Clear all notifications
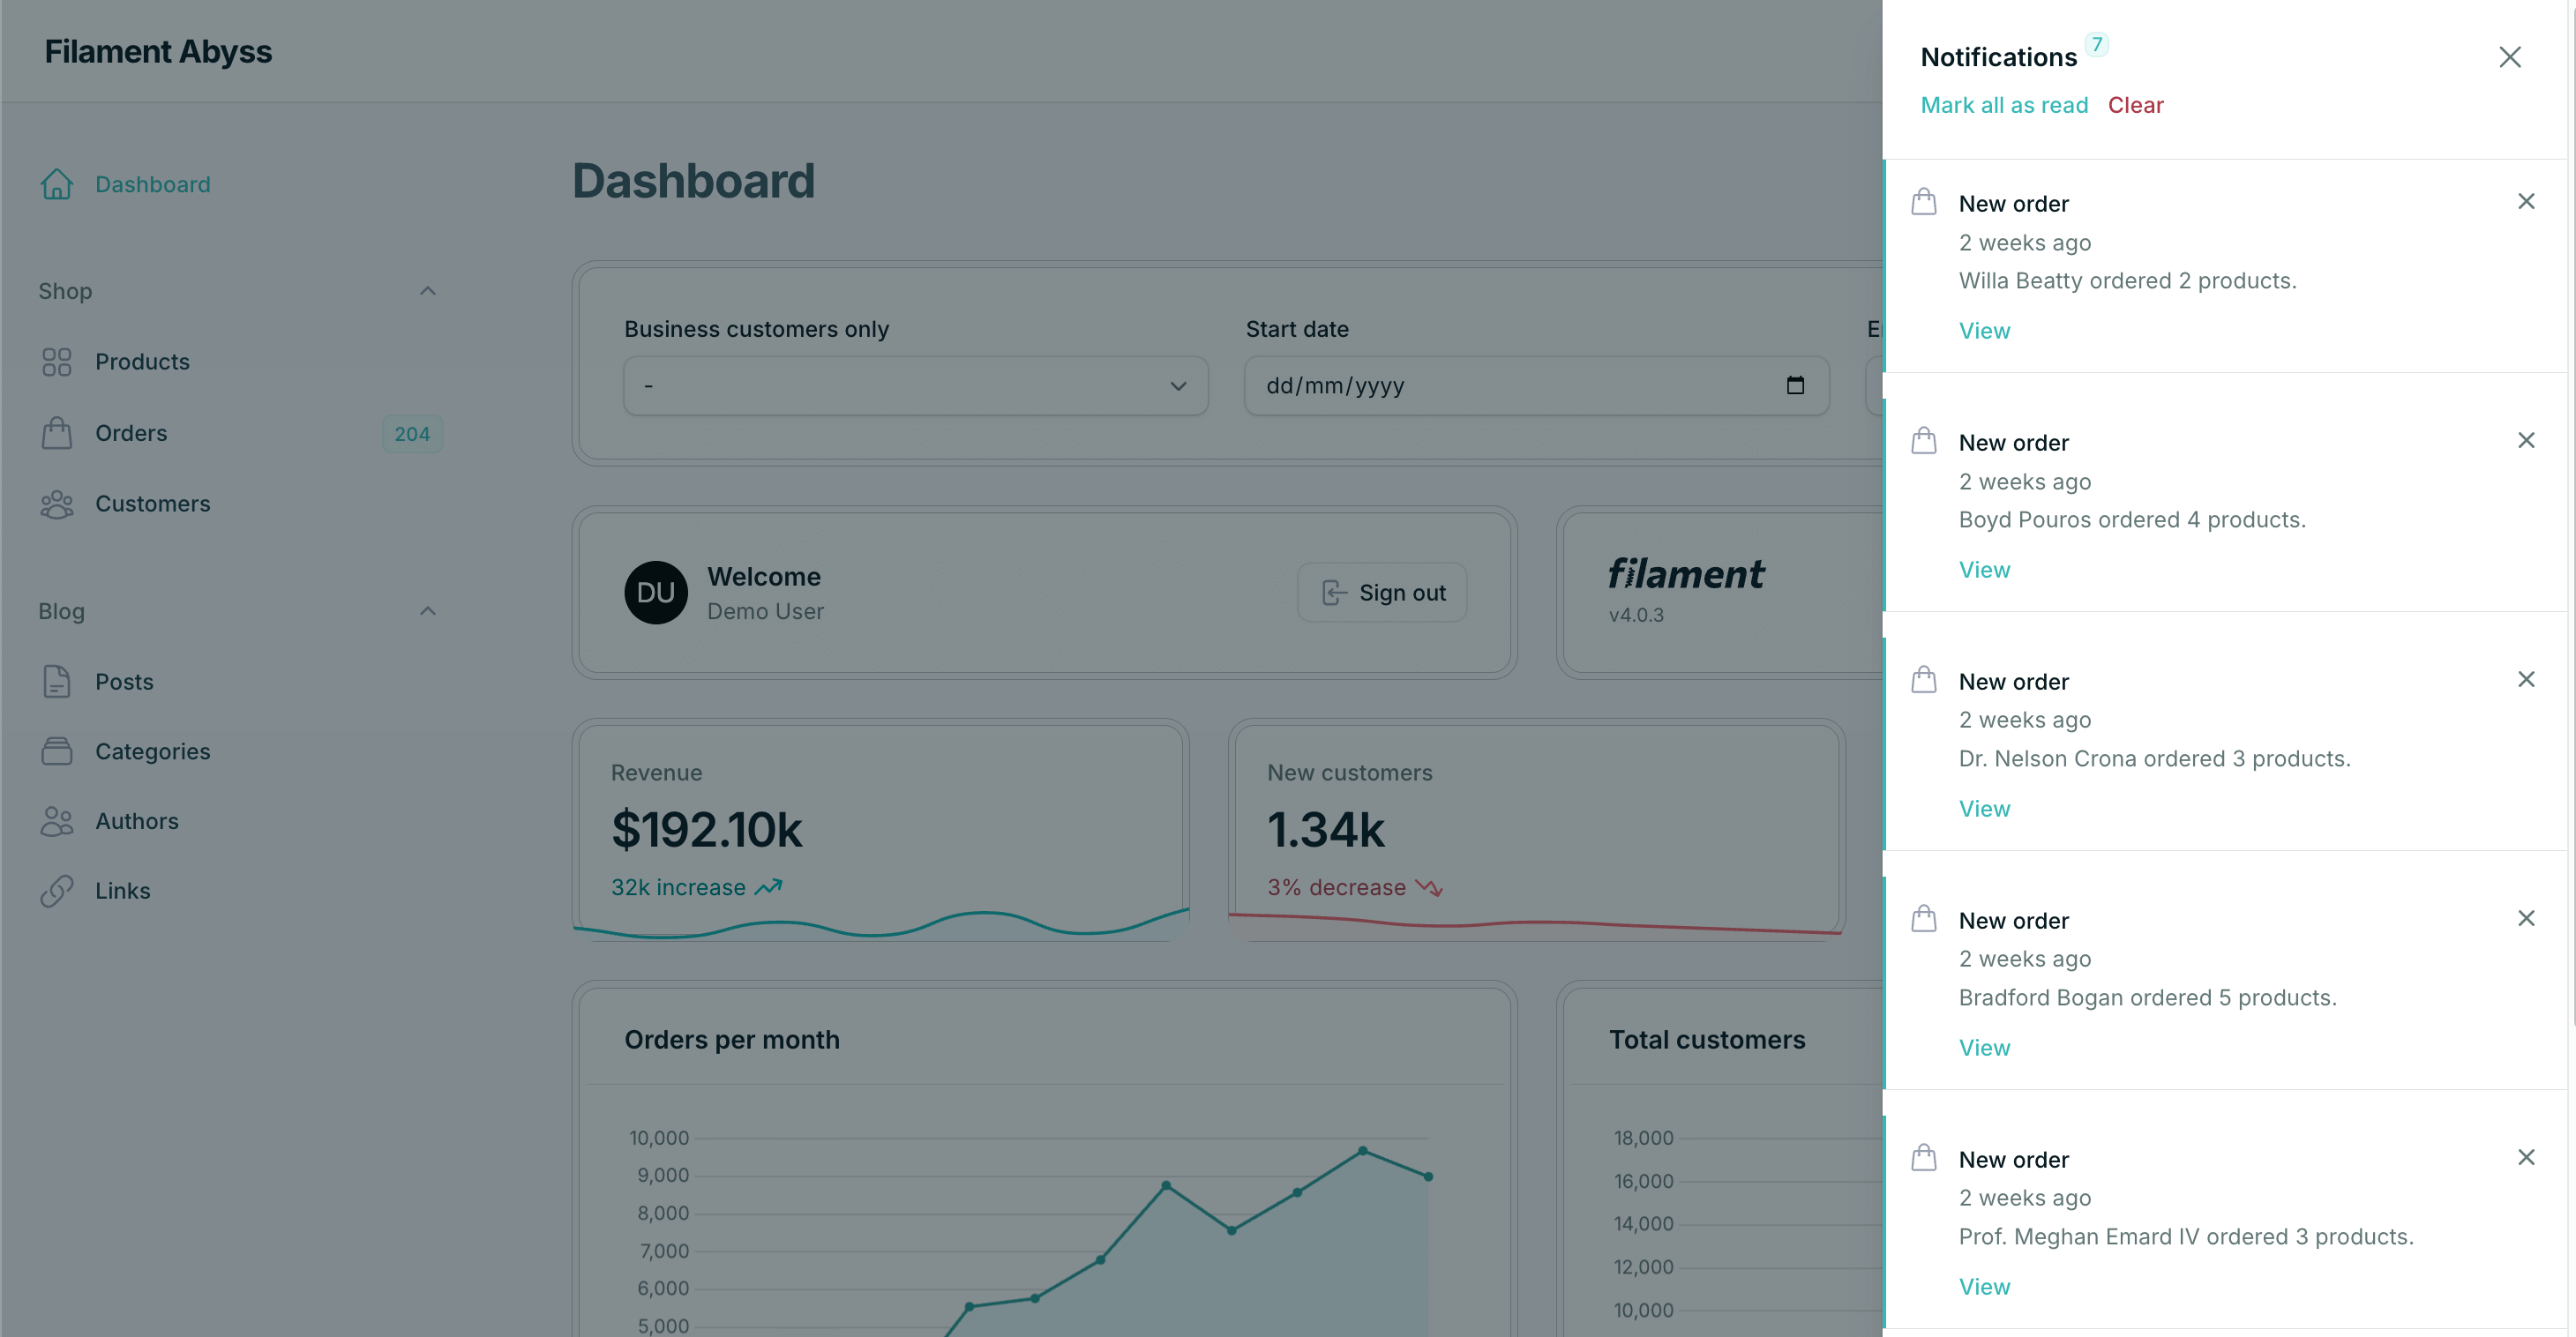Image resolution: width=2576 pixels, height=1337 pixels. (2135, 105)
